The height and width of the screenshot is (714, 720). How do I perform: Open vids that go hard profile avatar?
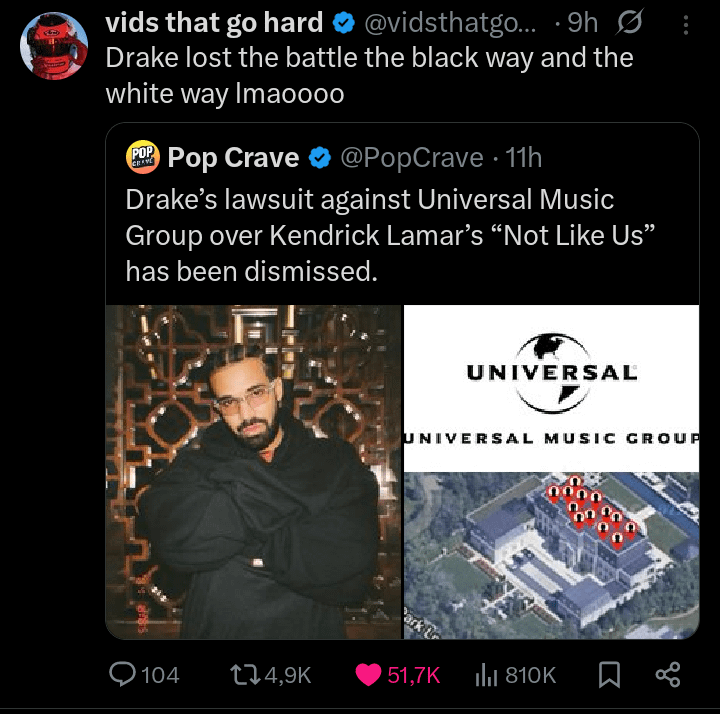[54, 46]
